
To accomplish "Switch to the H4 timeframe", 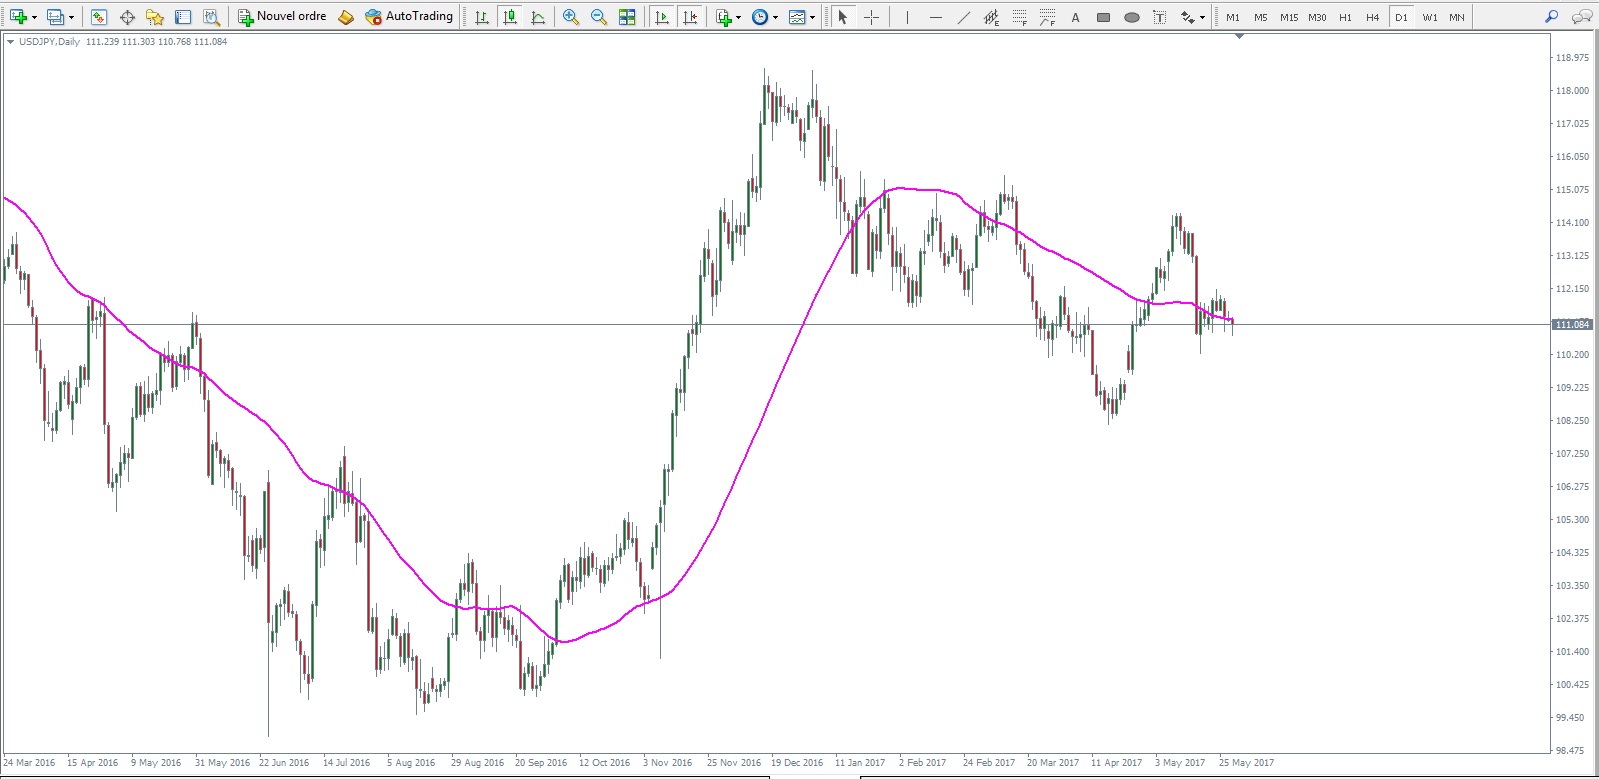I will coord(1373,17).
